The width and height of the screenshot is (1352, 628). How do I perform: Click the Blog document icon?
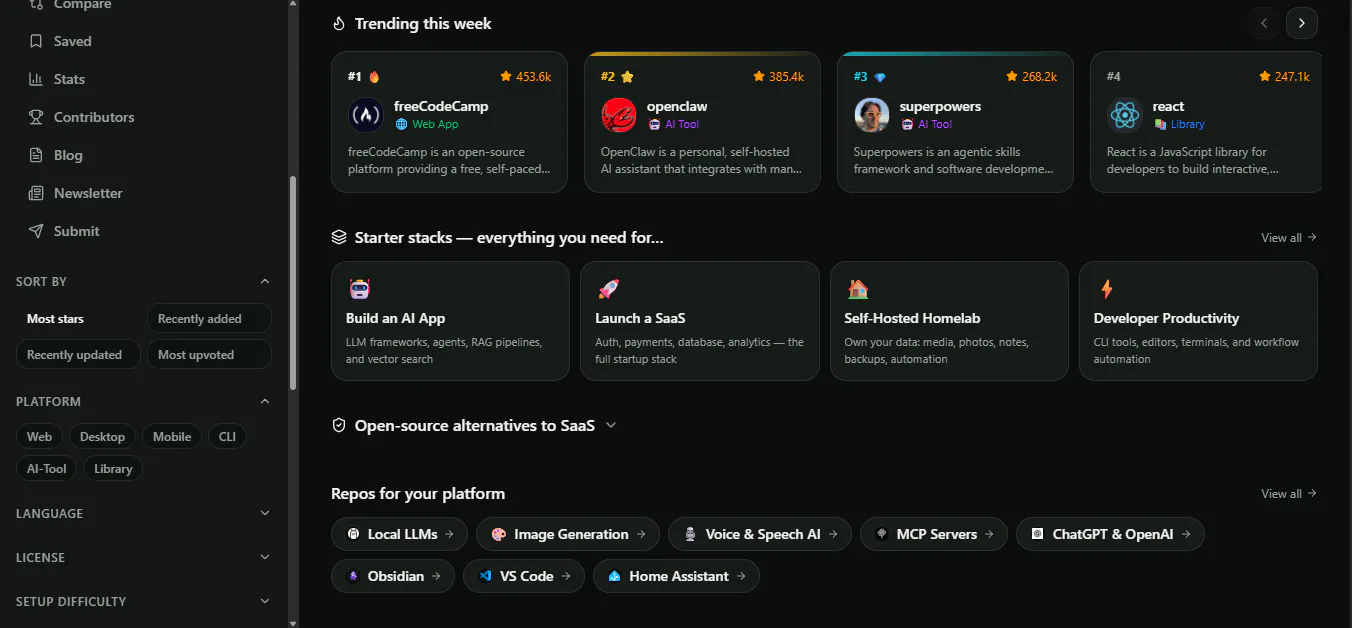coord(36,155)
